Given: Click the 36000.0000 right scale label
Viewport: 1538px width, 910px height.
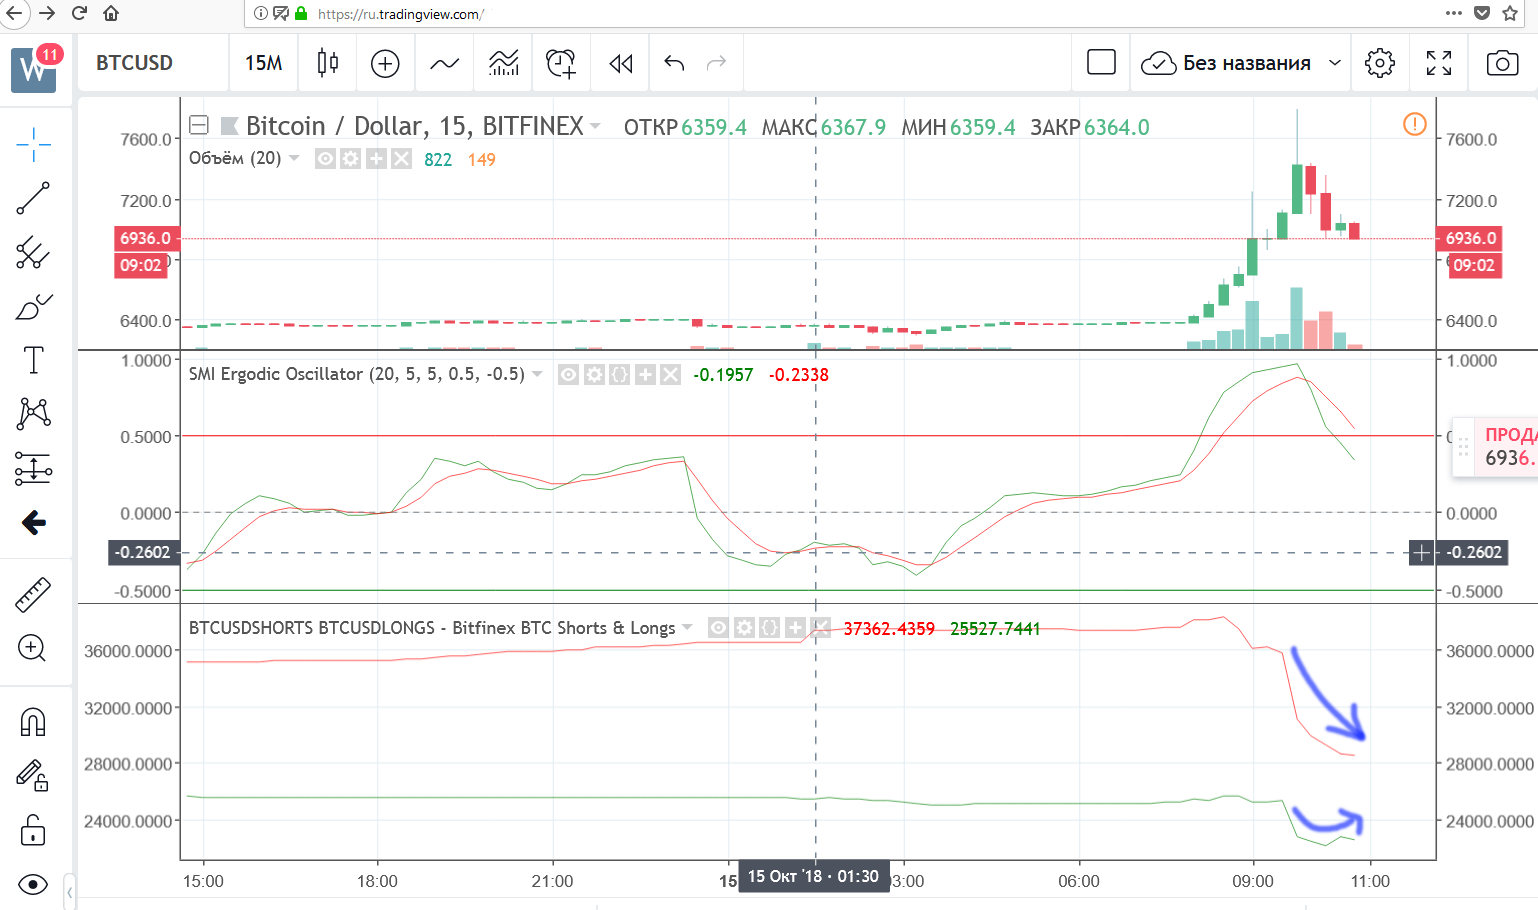Looking at the screenshot, I should [1490, 651].
